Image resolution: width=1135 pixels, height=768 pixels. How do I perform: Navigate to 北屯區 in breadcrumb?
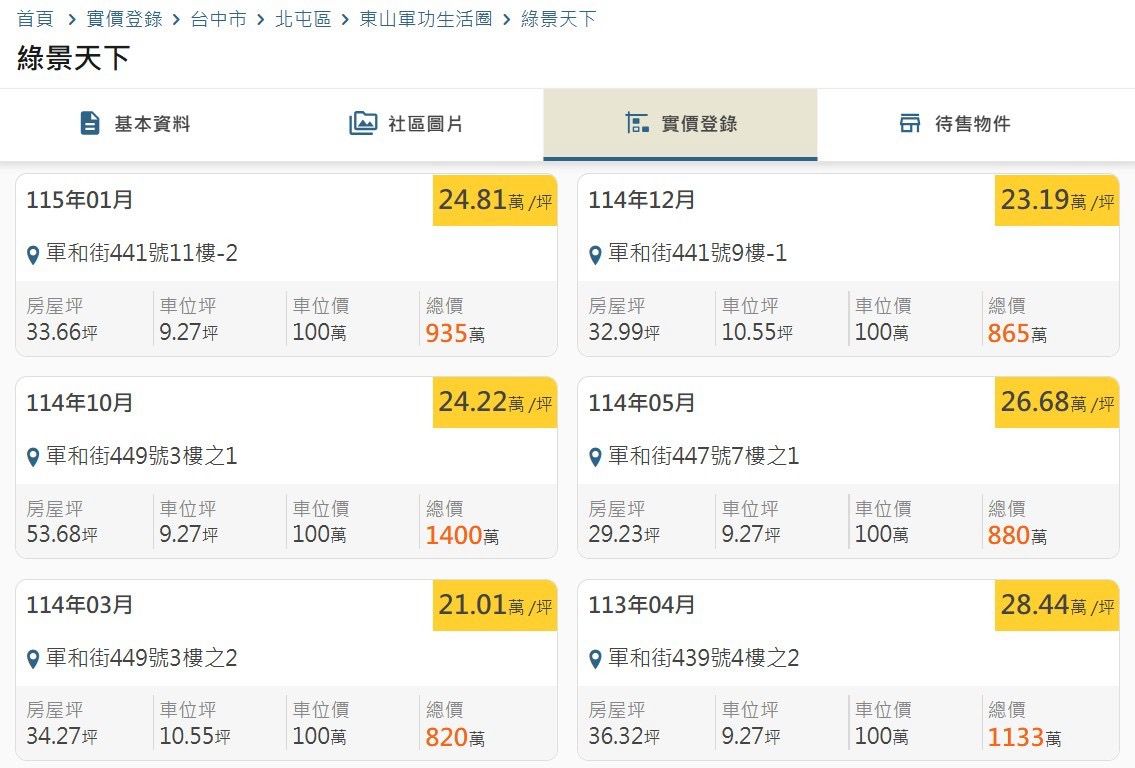[303, 19]
